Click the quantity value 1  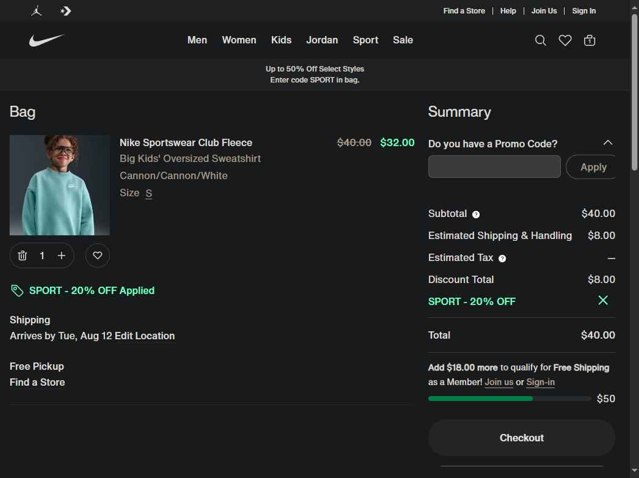point(42,256)
